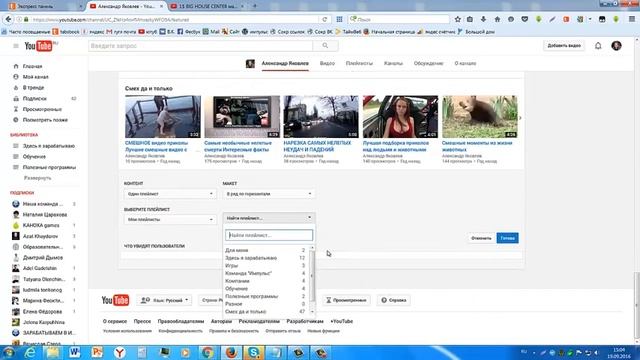Image resolution: width=640 pixels, height=360 pixels.
Task: Open the notifications bell
Action: click(x=598, y=46)
